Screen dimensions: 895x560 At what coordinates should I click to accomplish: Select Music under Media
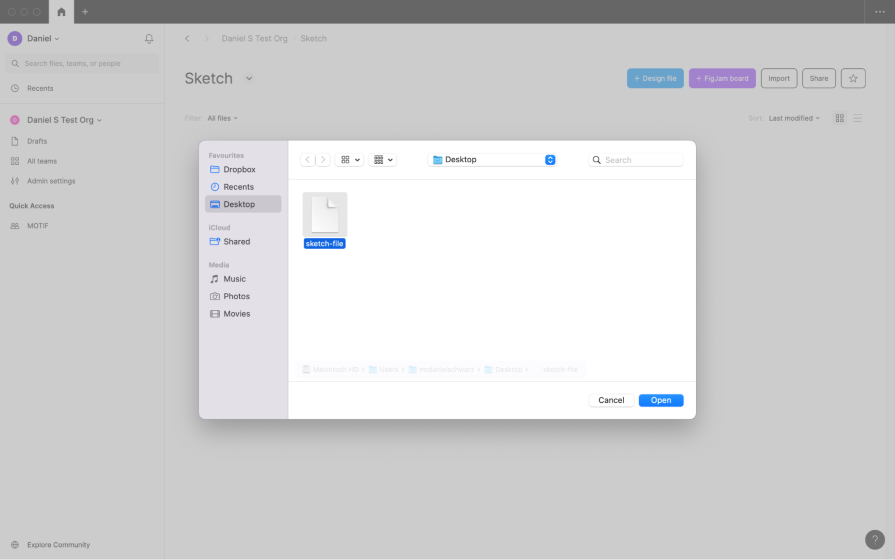point(234,279)
